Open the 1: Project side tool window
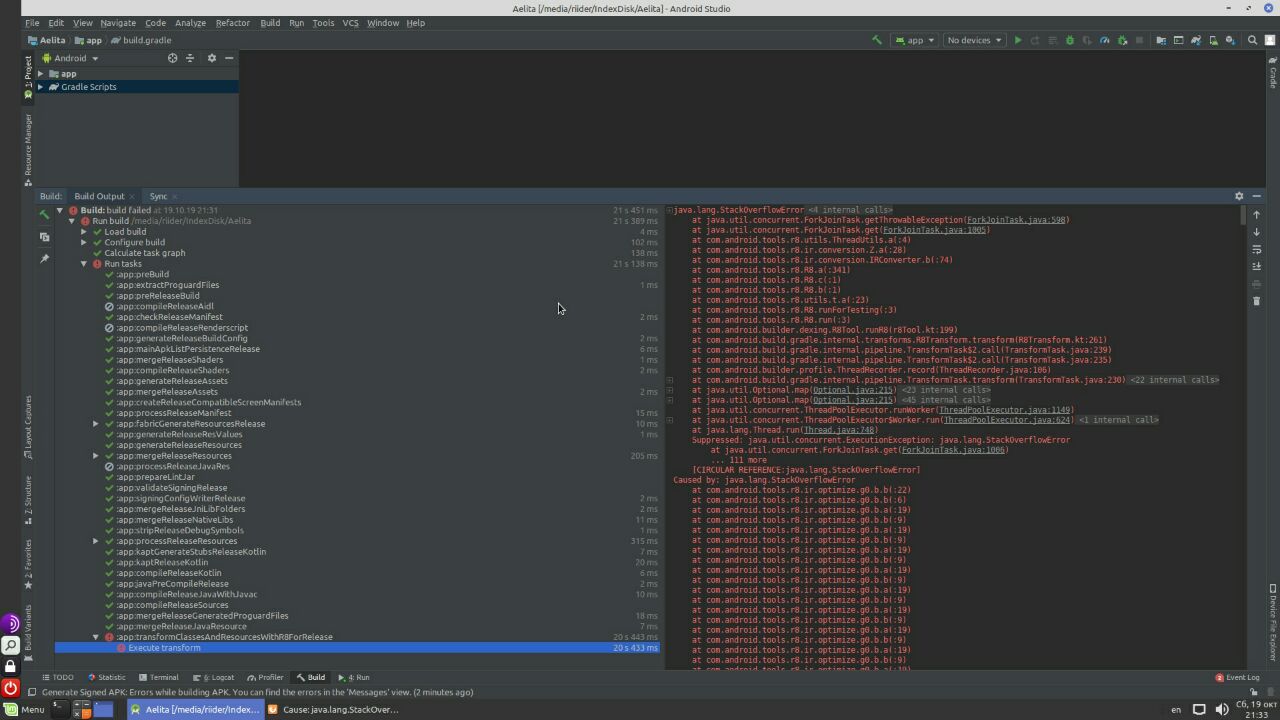Viewport: 1280px width, 720px height. tap(28, 77)
